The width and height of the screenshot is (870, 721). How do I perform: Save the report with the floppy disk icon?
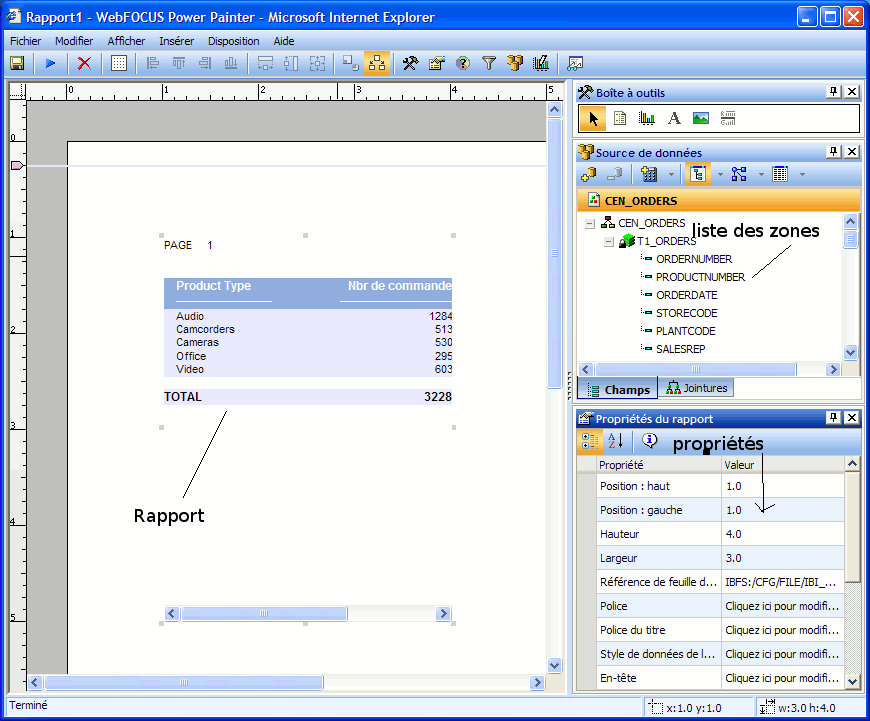(17, 63)
